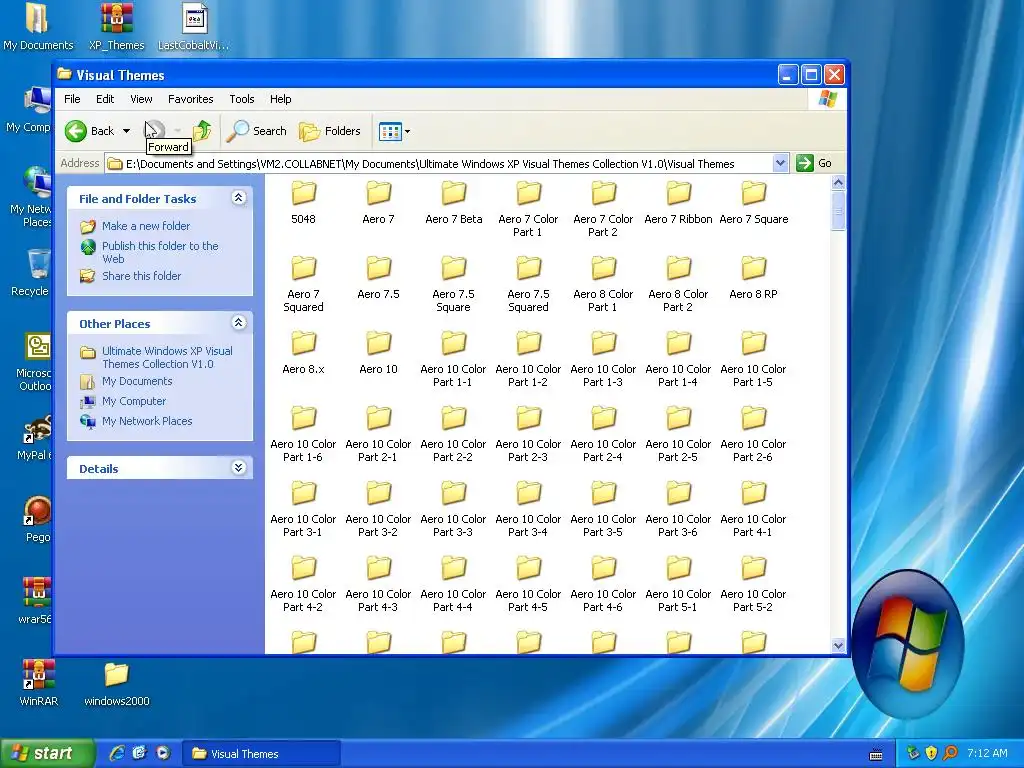
Task: Open the Search toolbar button
Action: [x=257, y=131]
